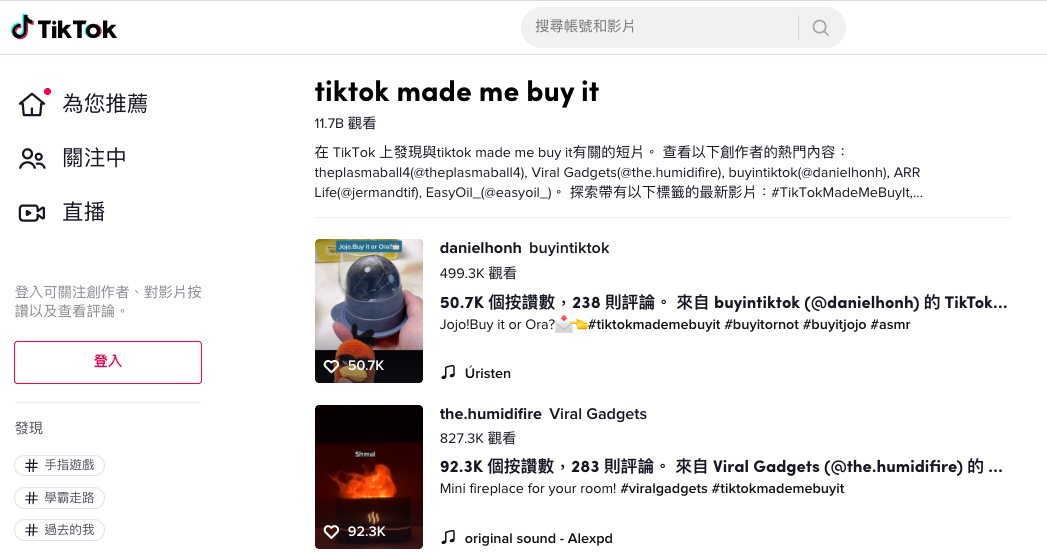This screenshot has height=552, width=1047.
Task: Open danielhonh creator profile link
Action: click(x=480, y=248)
